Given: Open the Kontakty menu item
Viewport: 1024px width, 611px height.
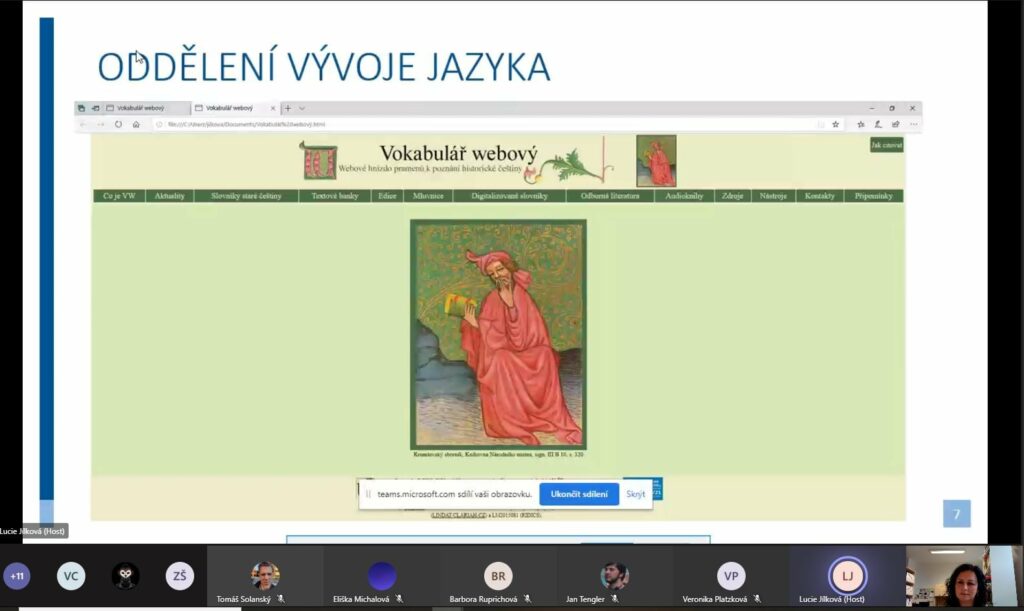Looking at the screenshot, I should coord(820,196).
